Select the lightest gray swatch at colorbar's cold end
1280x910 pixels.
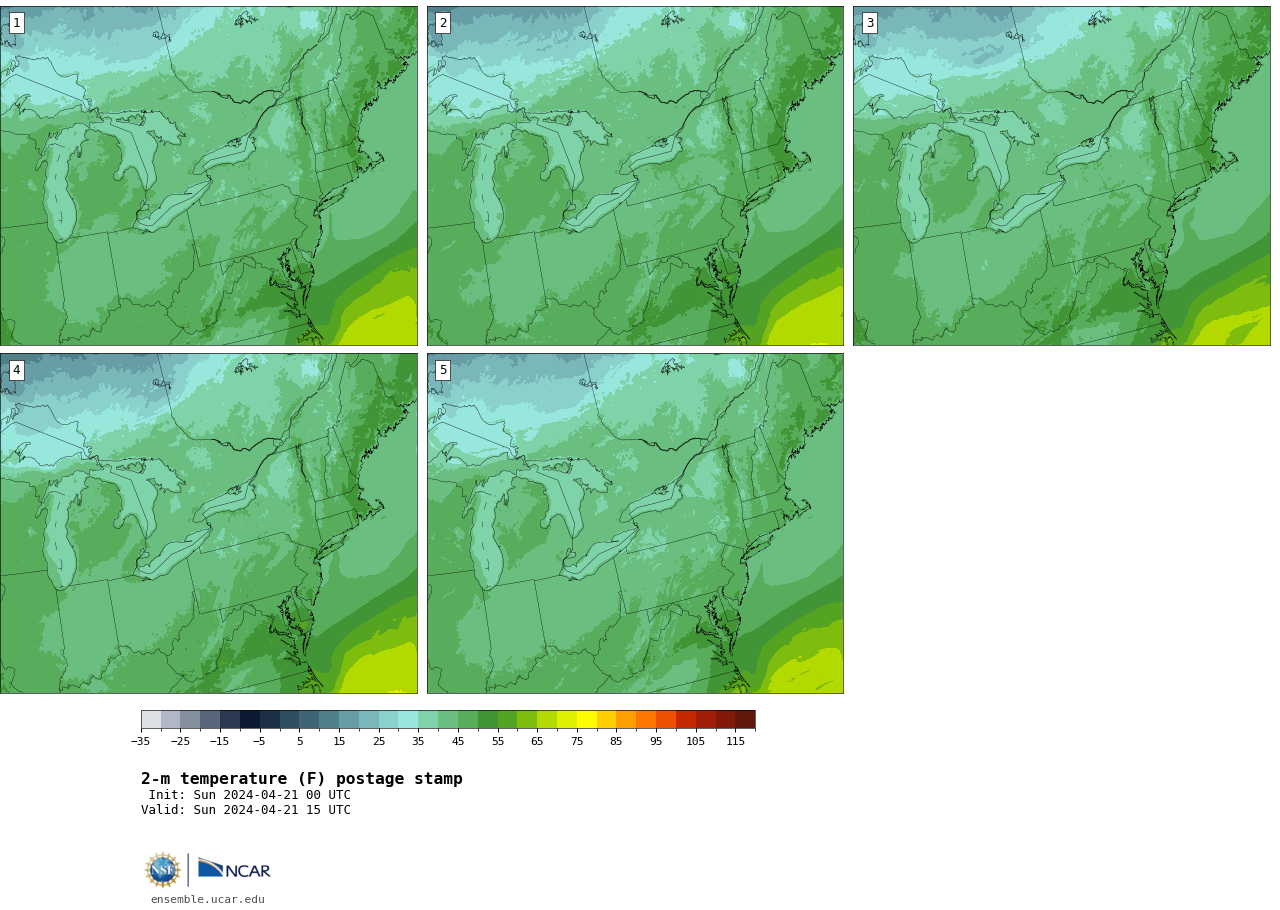coord(151,720)
